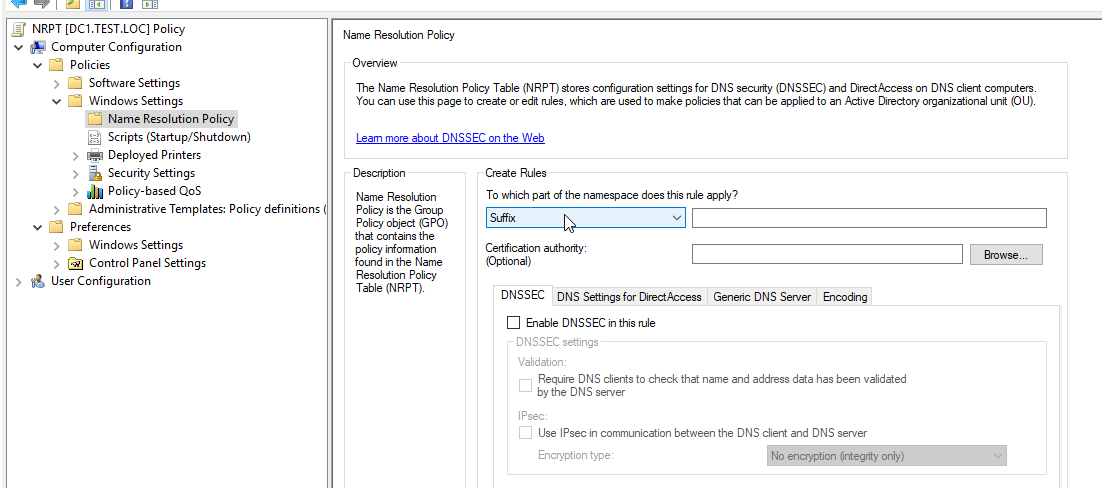Click the Scripts (Startup/Shutdown) icon
The width and height of the screenshot is (1102, 488).
(95, 137)
